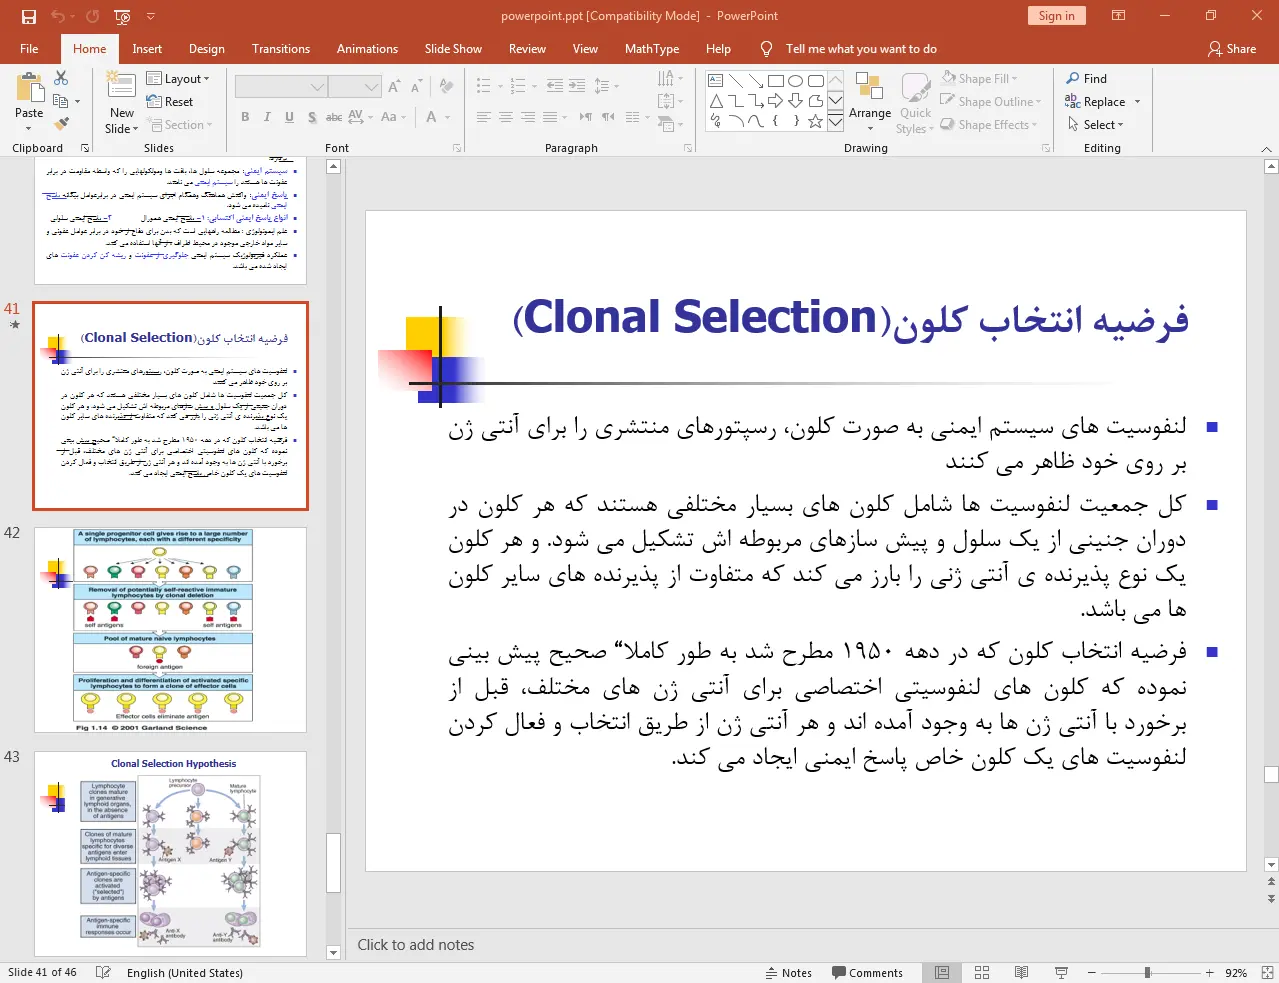Toggle Align Right paragraph button
The height and width of the screenshot is (983, 1279).
tap(528, 117)
